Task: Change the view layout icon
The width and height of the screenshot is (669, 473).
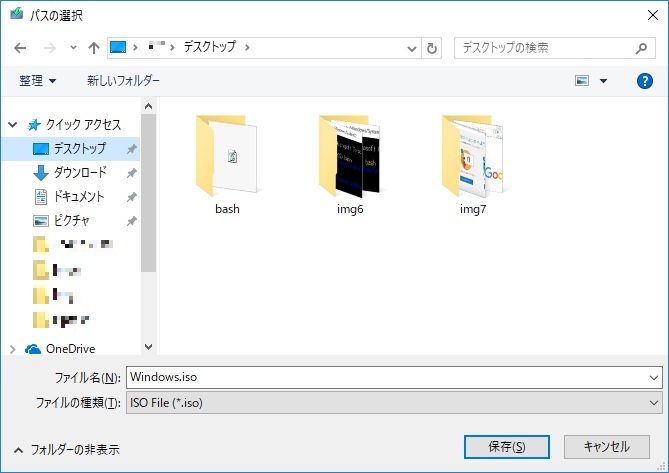Action: coord(582,80)
